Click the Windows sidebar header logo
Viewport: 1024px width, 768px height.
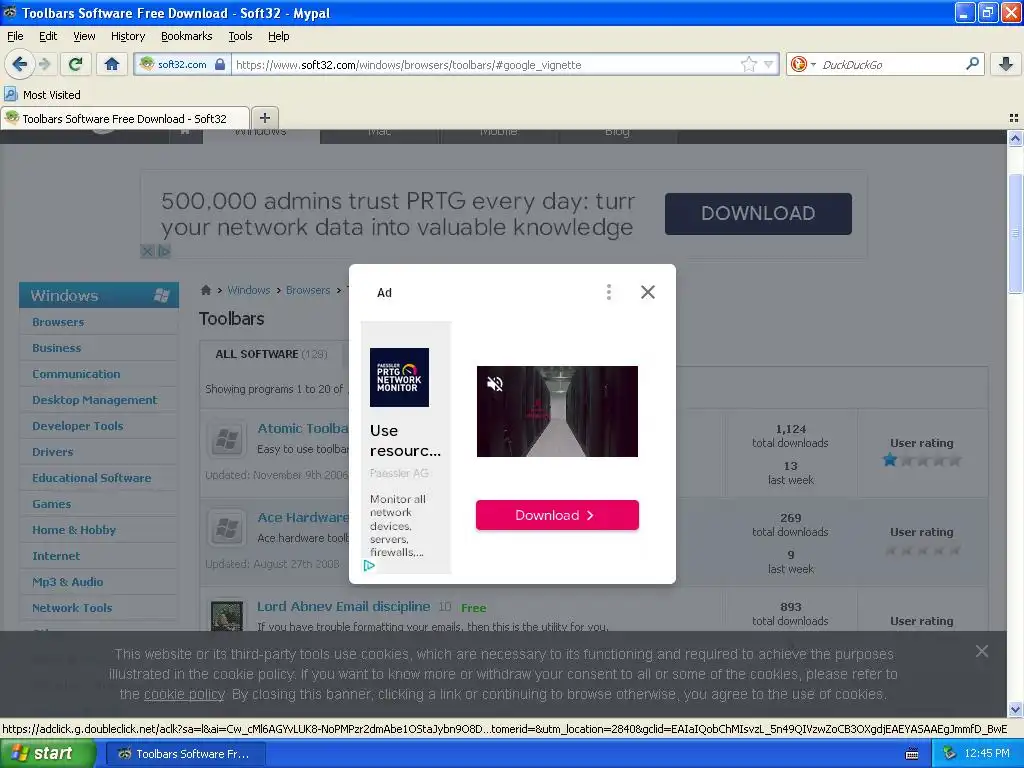[161, 295]
